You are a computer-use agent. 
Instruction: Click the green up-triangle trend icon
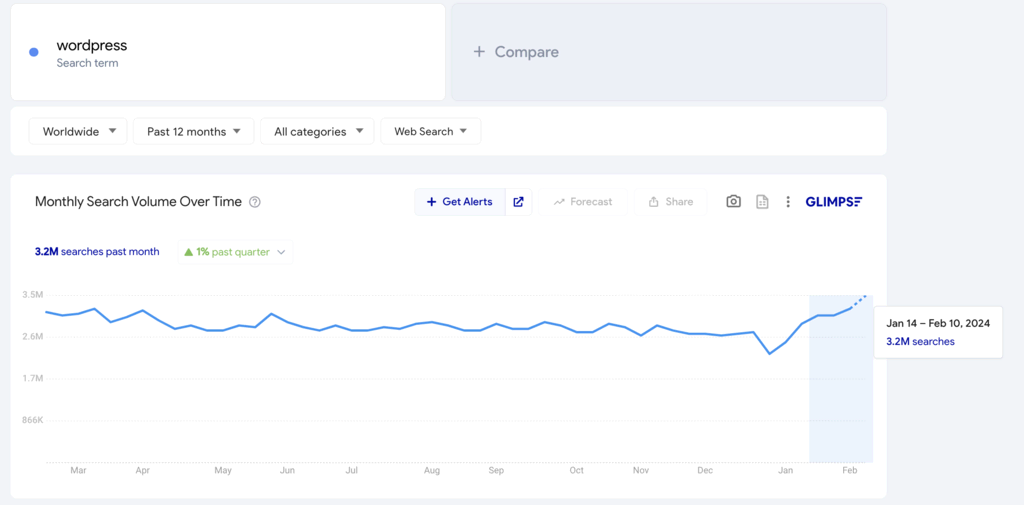187,252
